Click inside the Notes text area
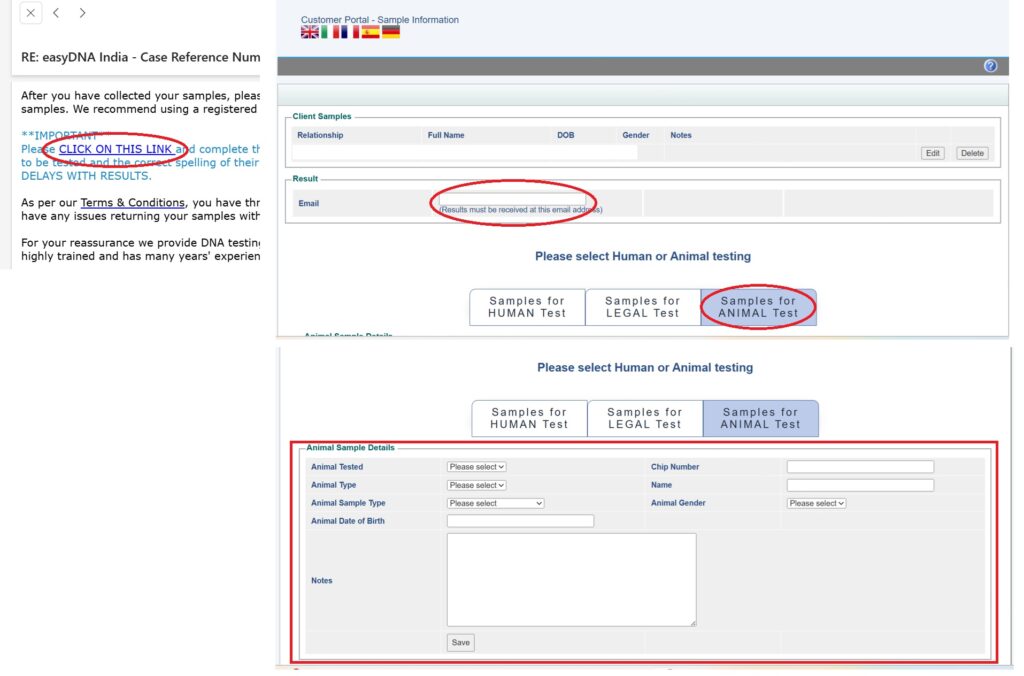Screen dimensions: 1024x676 point(571,580)
